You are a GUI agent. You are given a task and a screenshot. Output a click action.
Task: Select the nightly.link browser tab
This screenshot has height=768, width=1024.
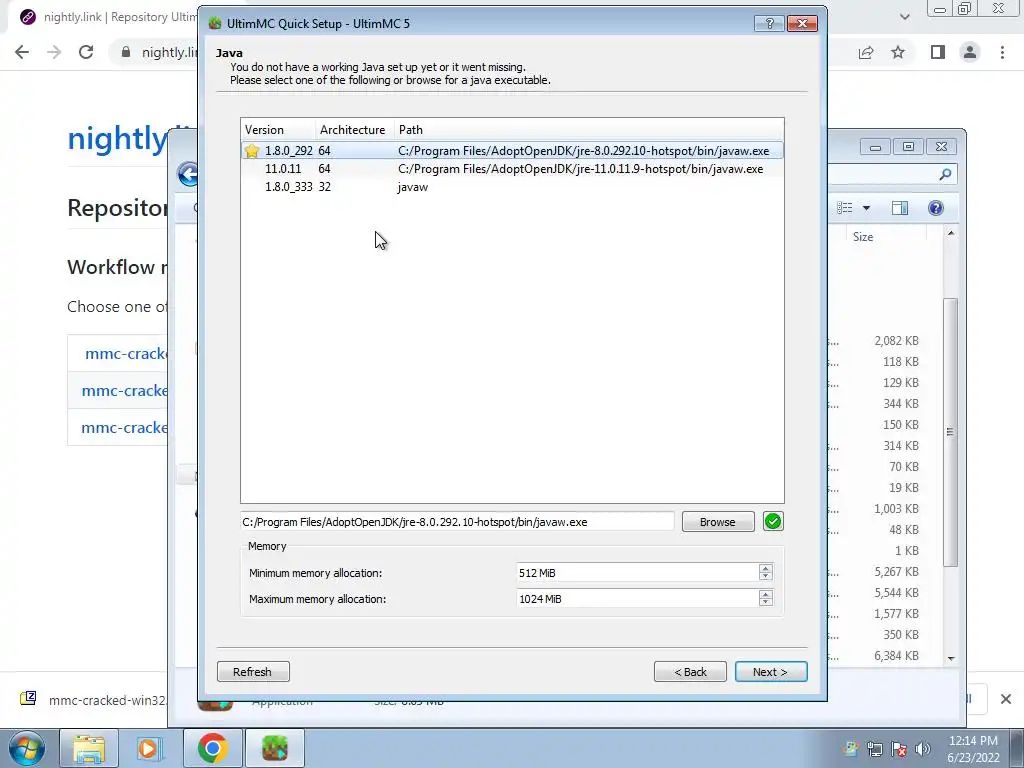click(108, 17)
